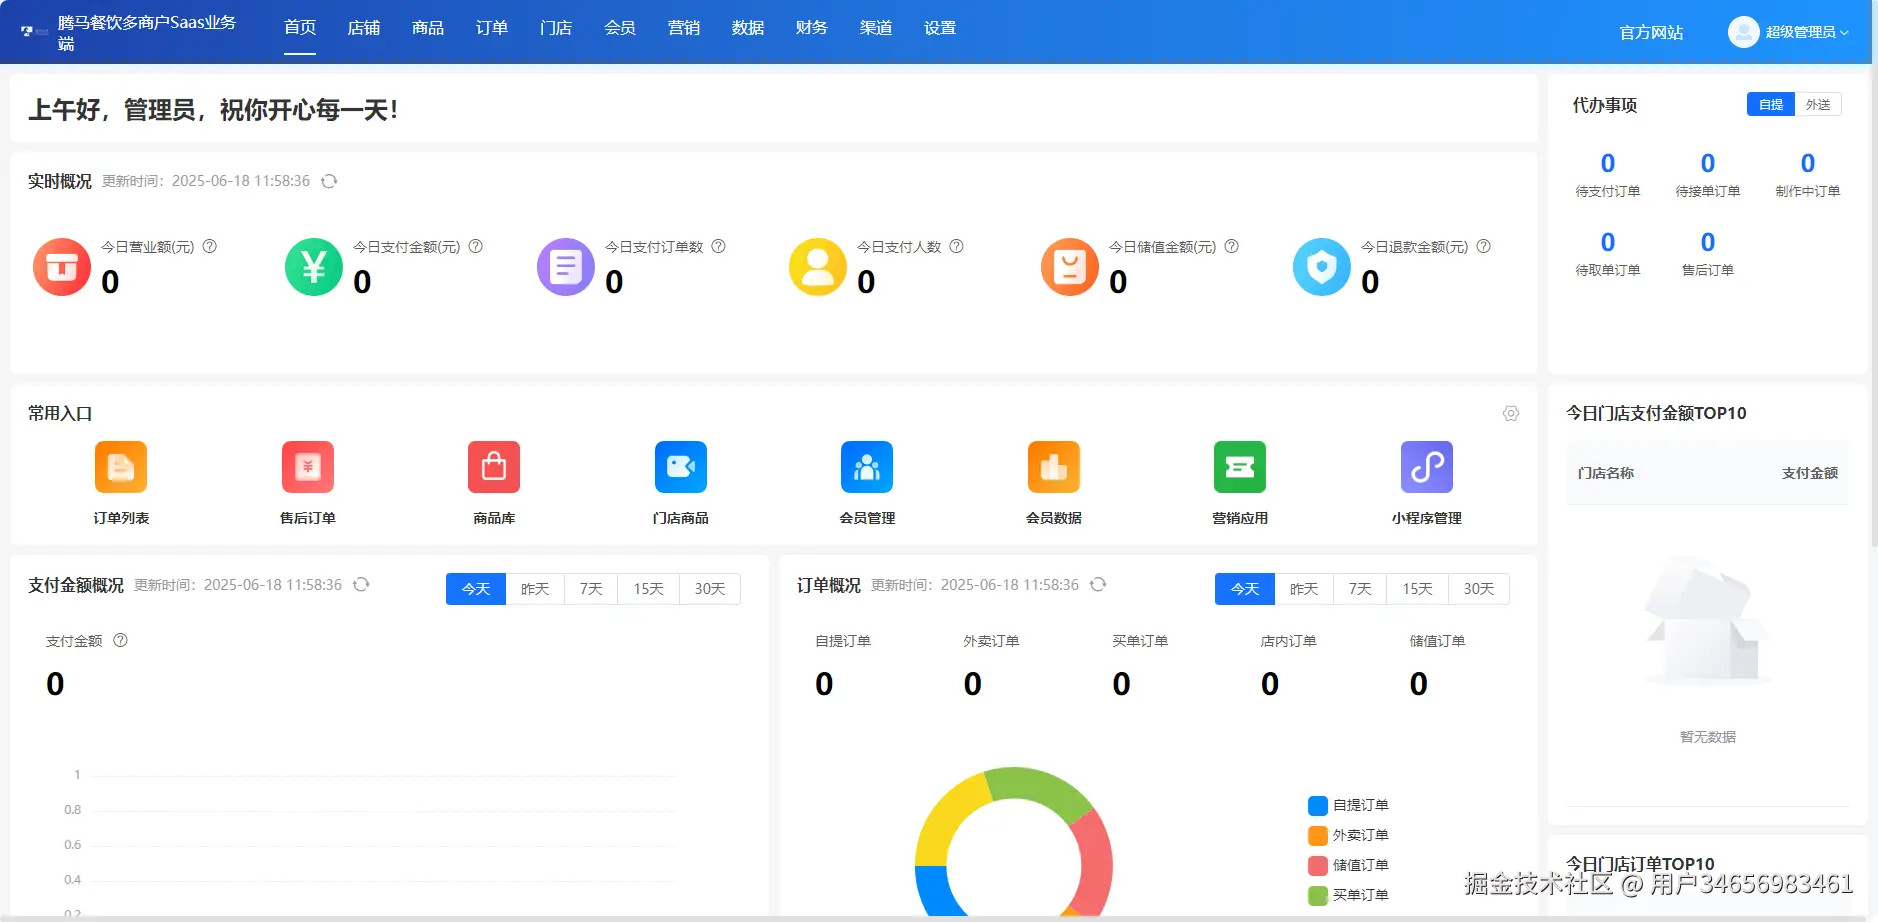Open the 财务 menu
This screenshot has height=922, width=1878.
point(812,28)
